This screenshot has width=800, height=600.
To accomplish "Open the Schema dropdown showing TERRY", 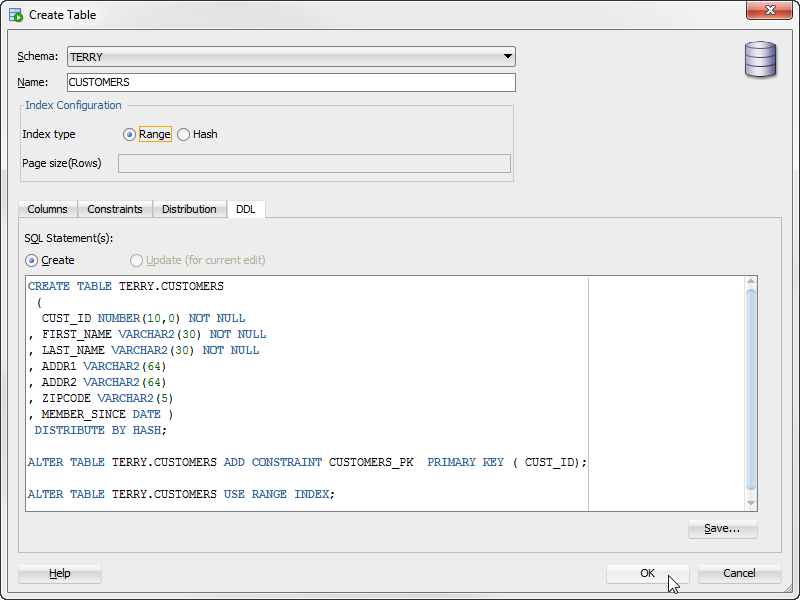I will tap(291, 57).
